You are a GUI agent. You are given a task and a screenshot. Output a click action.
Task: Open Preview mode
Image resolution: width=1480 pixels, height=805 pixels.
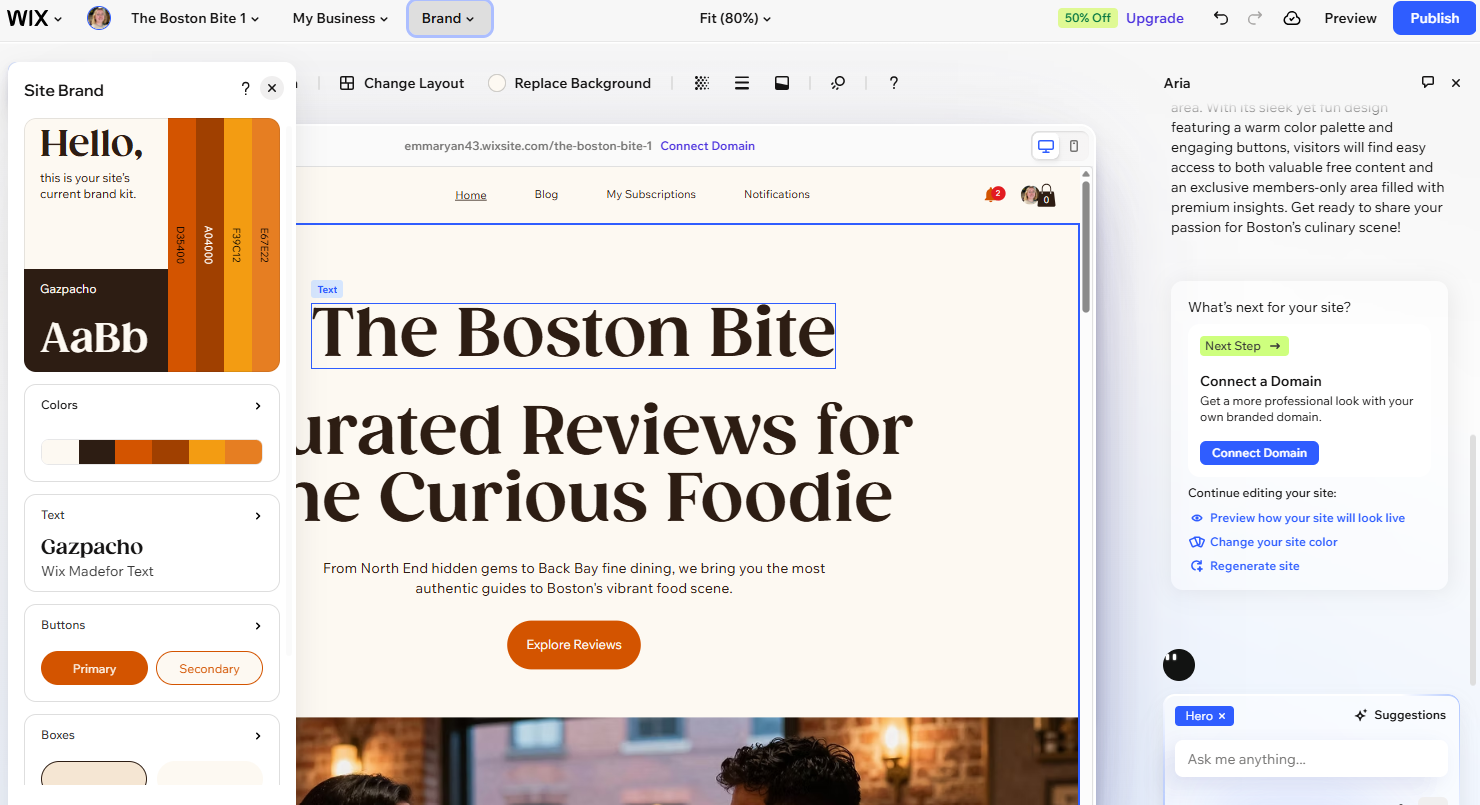(1350, 18)
